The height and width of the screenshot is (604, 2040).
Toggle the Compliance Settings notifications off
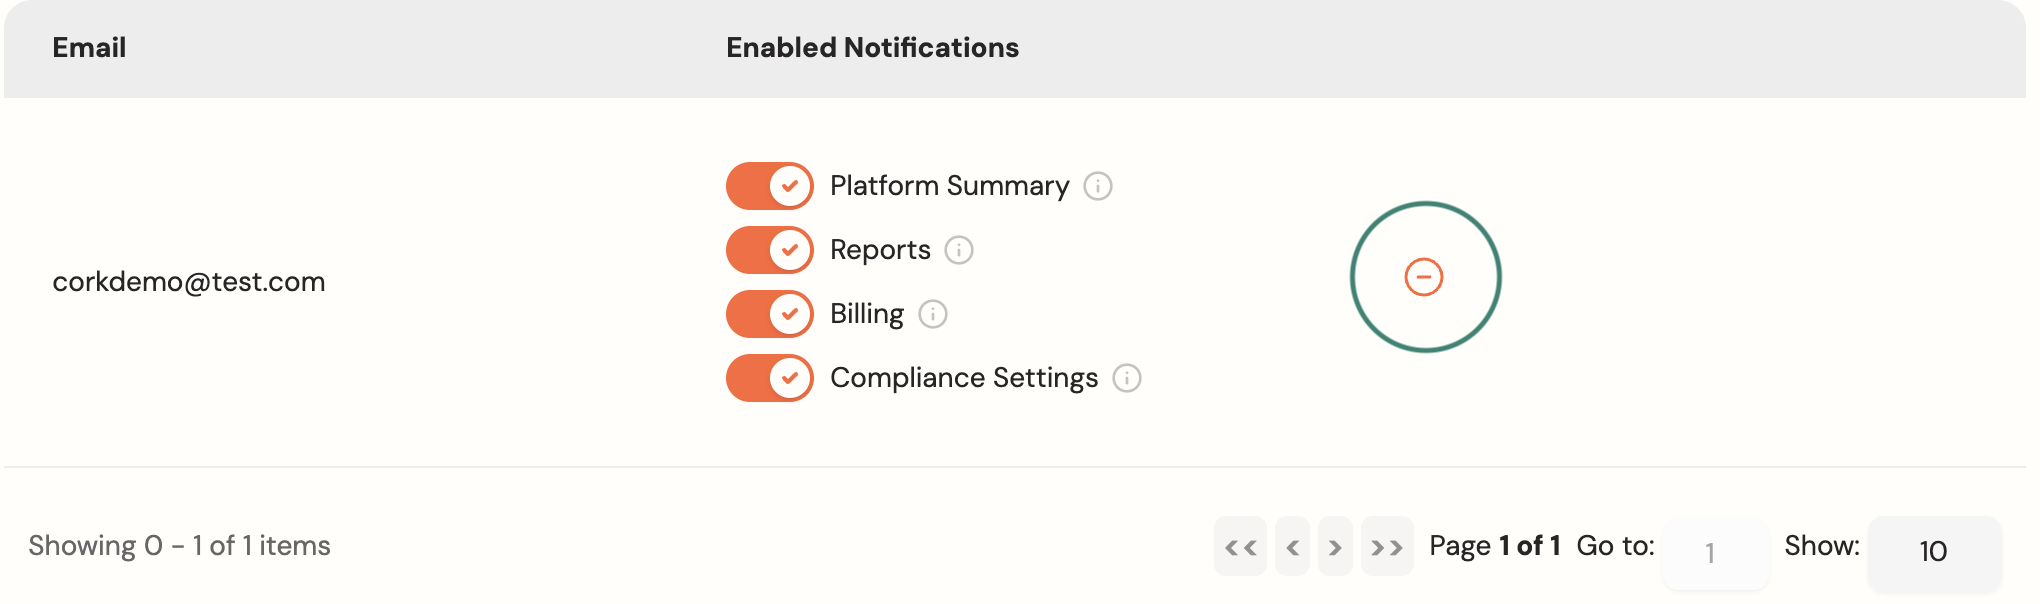point(770,378)
